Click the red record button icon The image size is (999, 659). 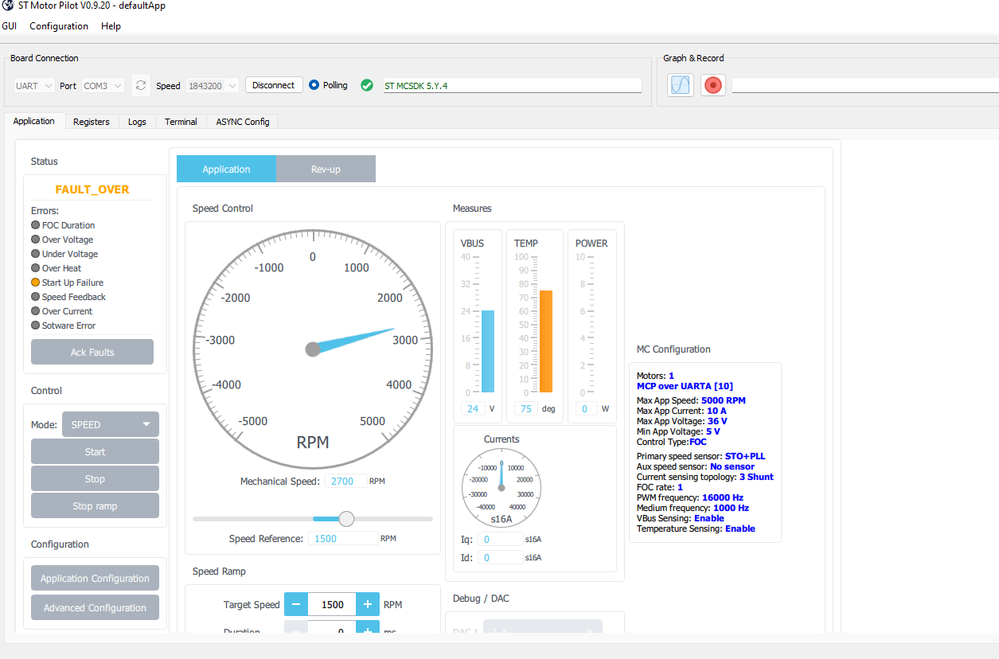click(713, 85)
